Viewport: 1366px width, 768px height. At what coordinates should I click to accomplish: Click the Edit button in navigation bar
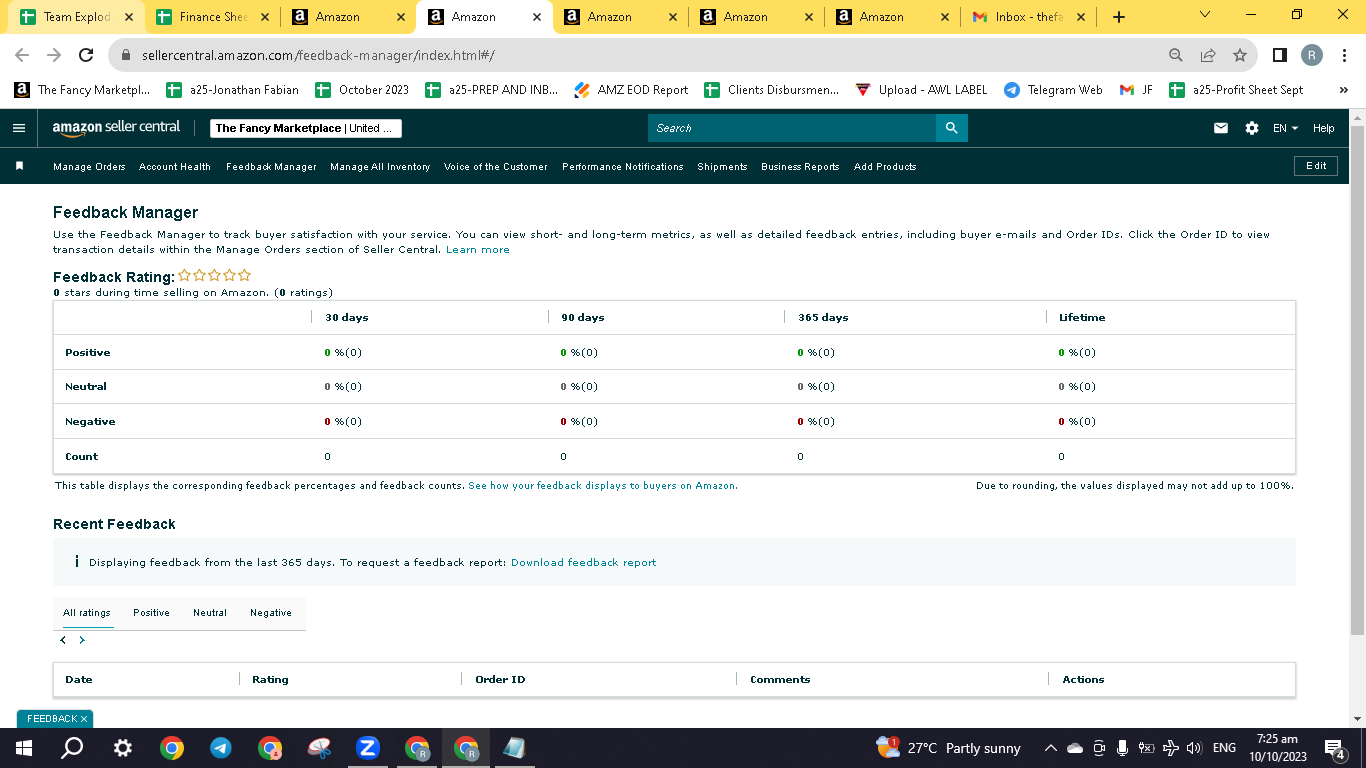pos(1316,166)
